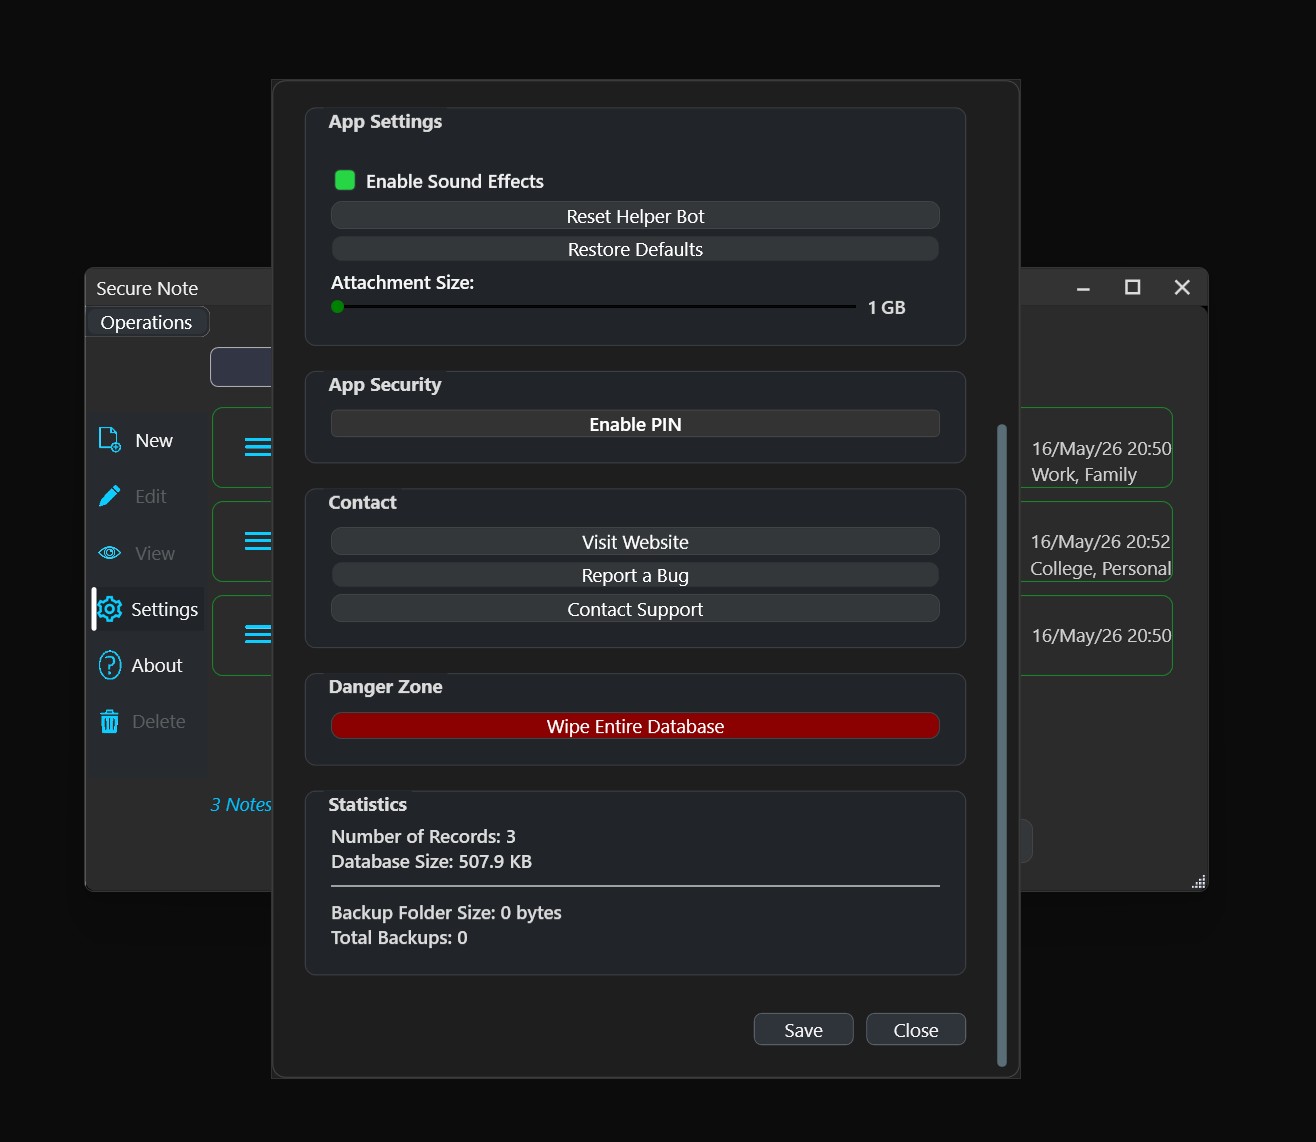Open the About question-mark item
Image resolution: width=1316 pixels, height=1142 pixels.
[x=141, y=665]
